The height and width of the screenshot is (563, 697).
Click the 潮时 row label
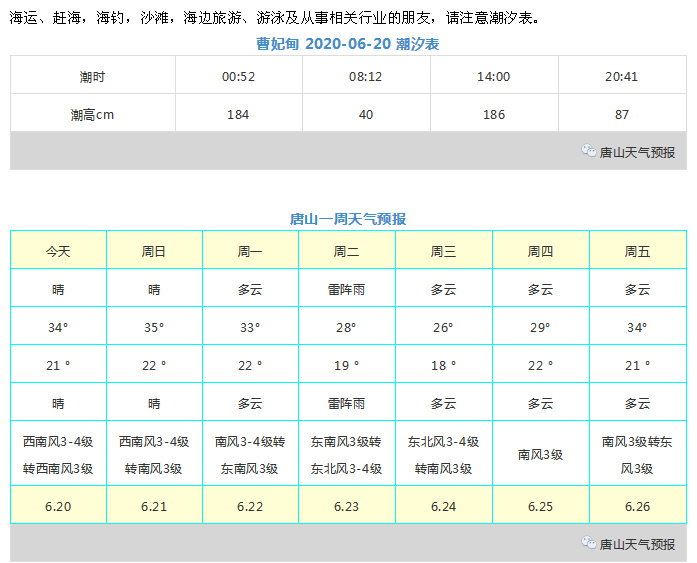pyautogui.click(x=93, y=76)
